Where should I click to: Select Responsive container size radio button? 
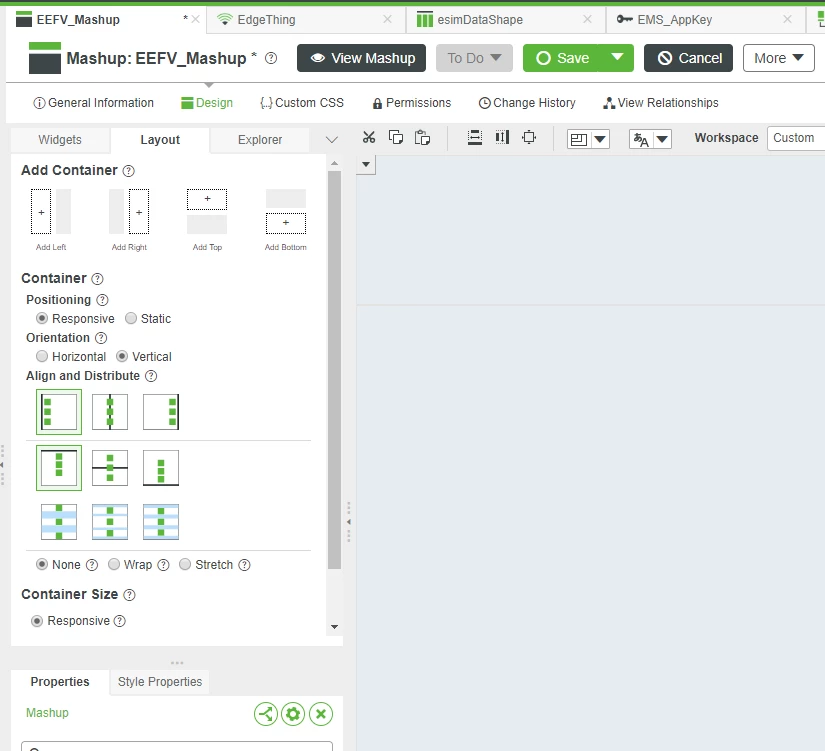click(37, 621)
